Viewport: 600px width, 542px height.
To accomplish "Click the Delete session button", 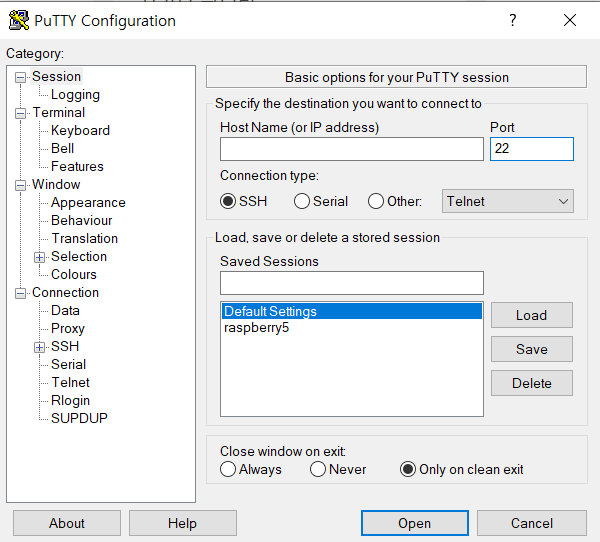I will click(532, 383).
